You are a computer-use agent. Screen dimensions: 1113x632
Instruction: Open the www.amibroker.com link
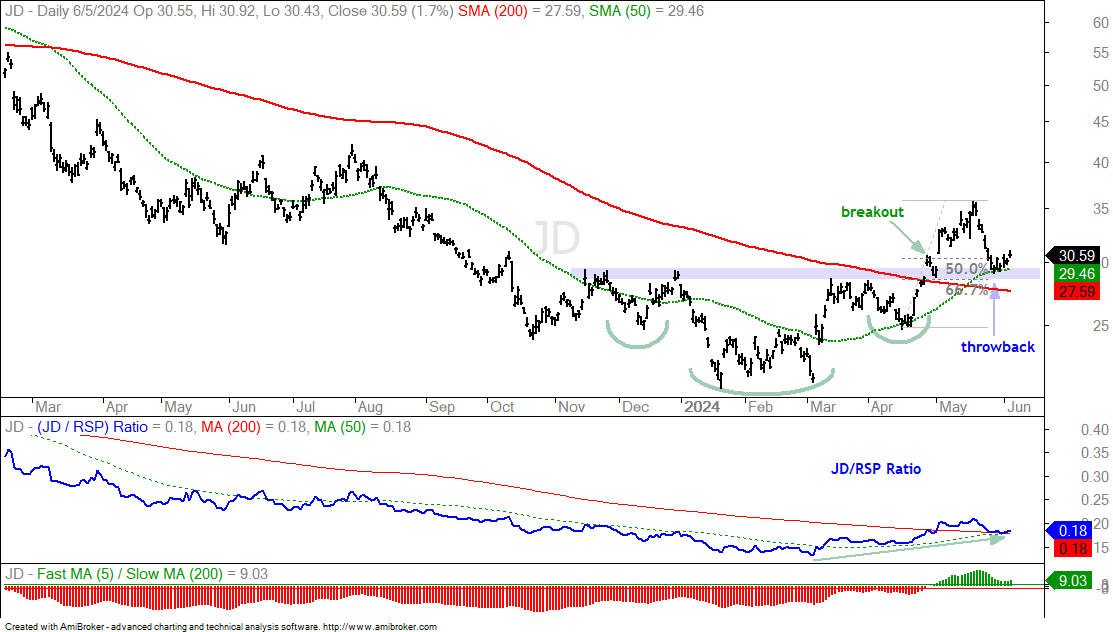coord(380,627)
